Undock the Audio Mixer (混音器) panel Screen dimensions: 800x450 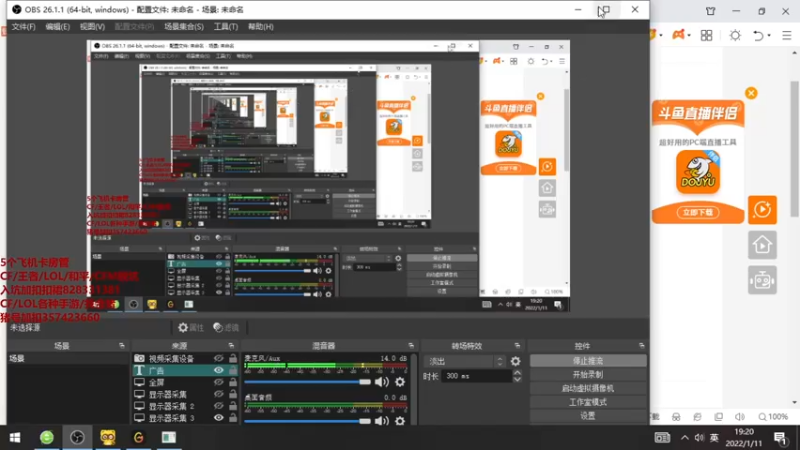pos(411,346)
